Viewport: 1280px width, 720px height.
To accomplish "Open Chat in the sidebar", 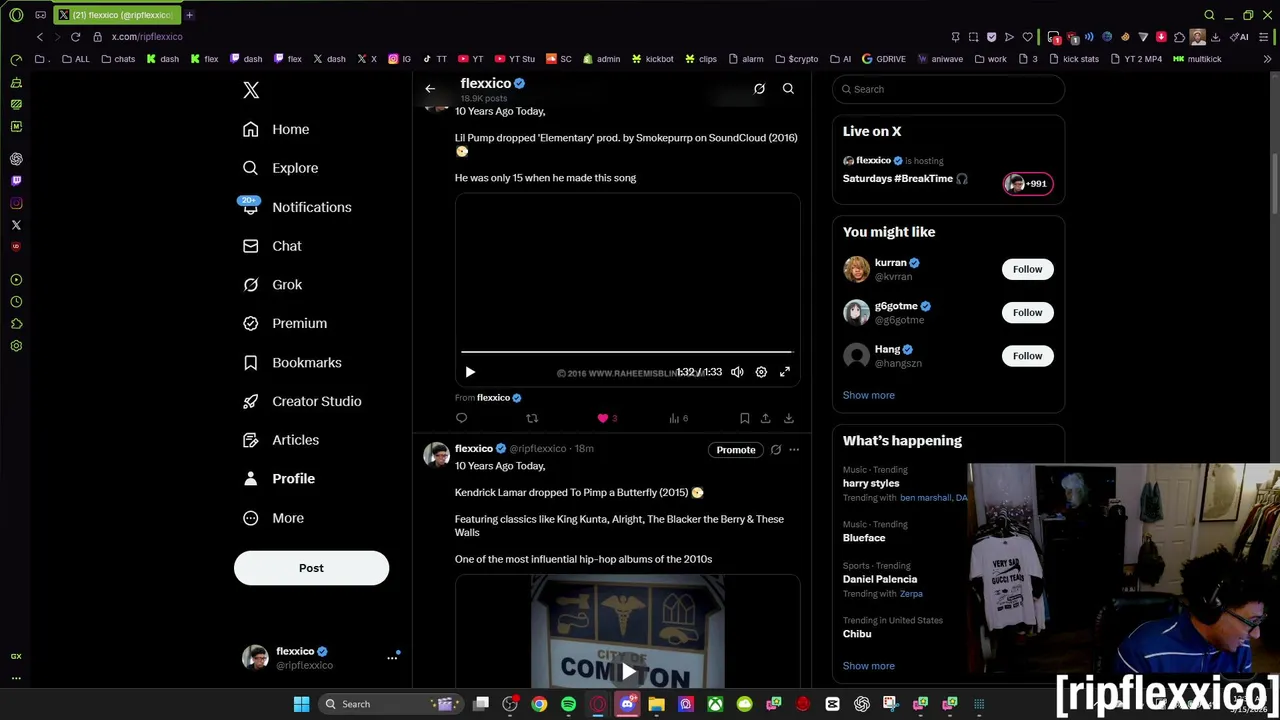I will click(x=272, y=246).
